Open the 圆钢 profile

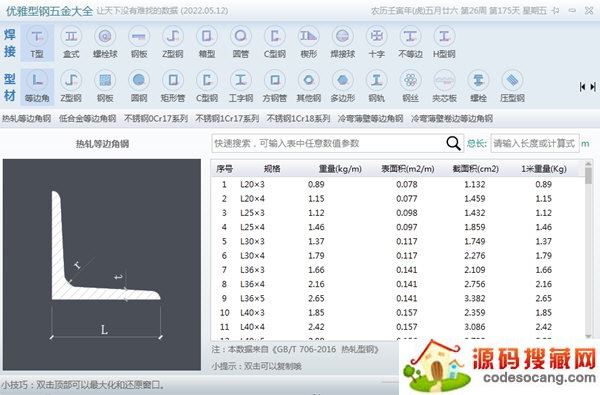coord(139,87)
